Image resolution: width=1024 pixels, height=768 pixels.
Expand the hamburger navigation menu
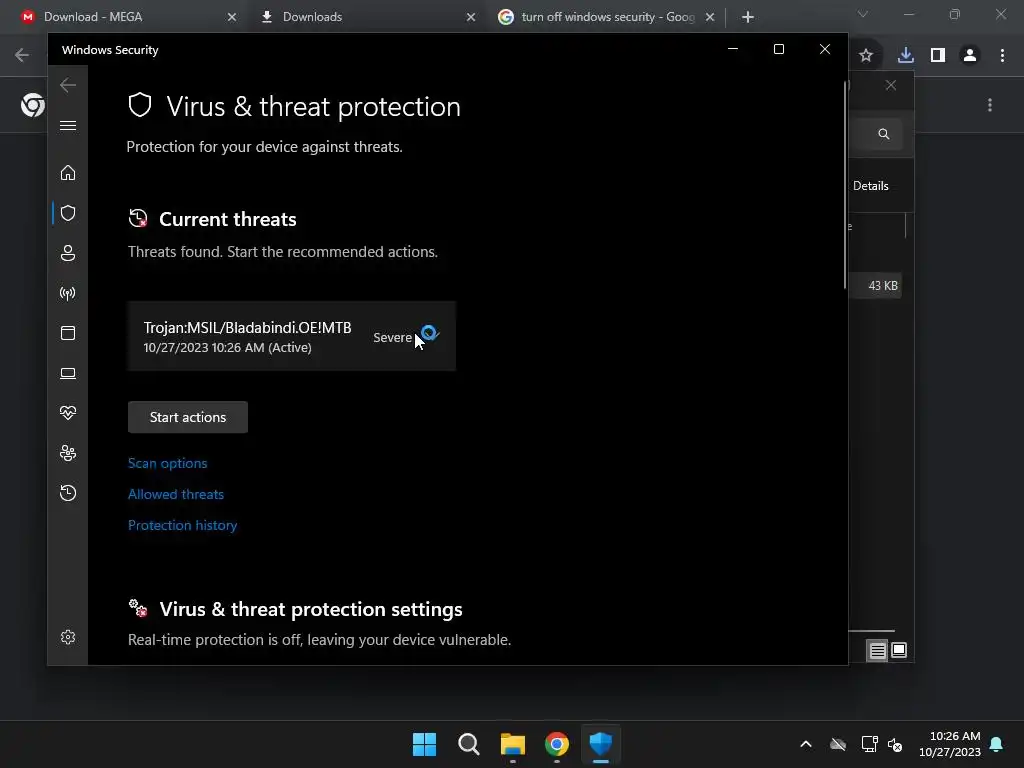68,125
